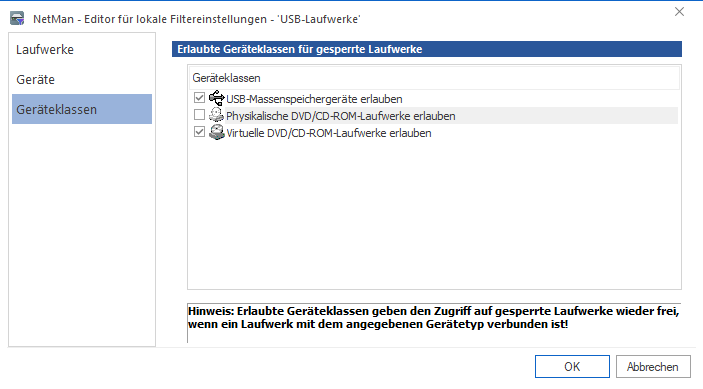Select the Geräteklassen sidebar entry
This screenshot has width=703, height=389.
(x=82, y=109)
